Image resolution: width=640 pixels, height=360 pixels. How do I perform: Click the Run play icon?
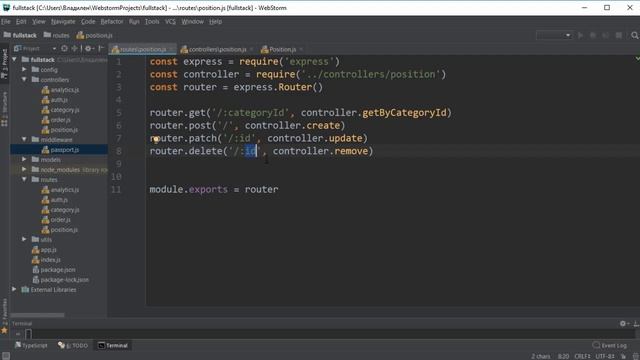pyautogui.click(x=580, y=36)
